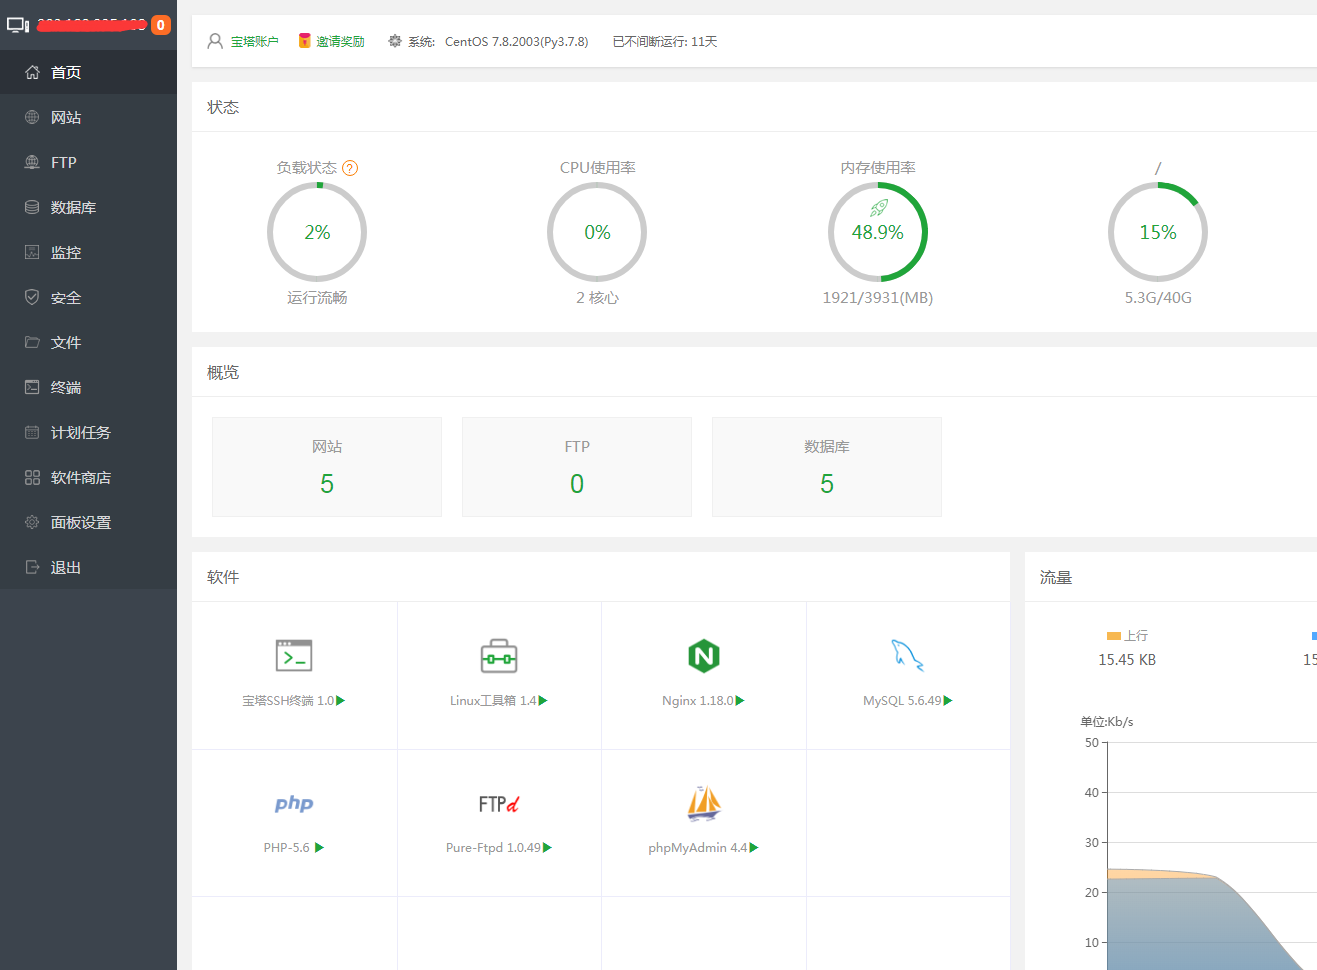Click the 邀请奖励 invite reward link
This screenshot has height=970, width=1317.
pos(340,42)
